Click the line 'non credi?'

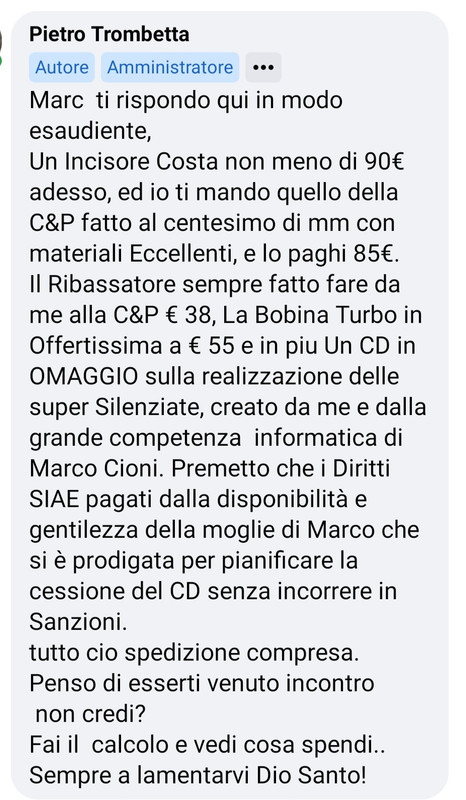pyautogui.click(x=90, y=714)
